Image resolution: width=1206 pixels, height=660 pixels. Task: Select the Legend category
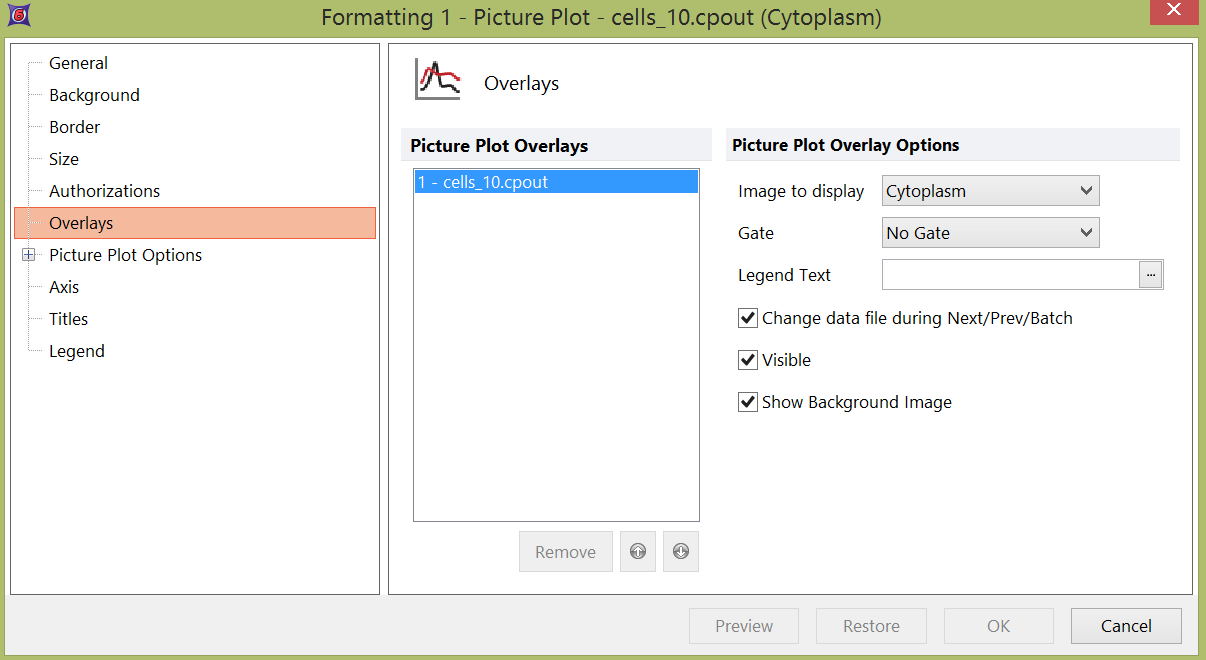76,351
